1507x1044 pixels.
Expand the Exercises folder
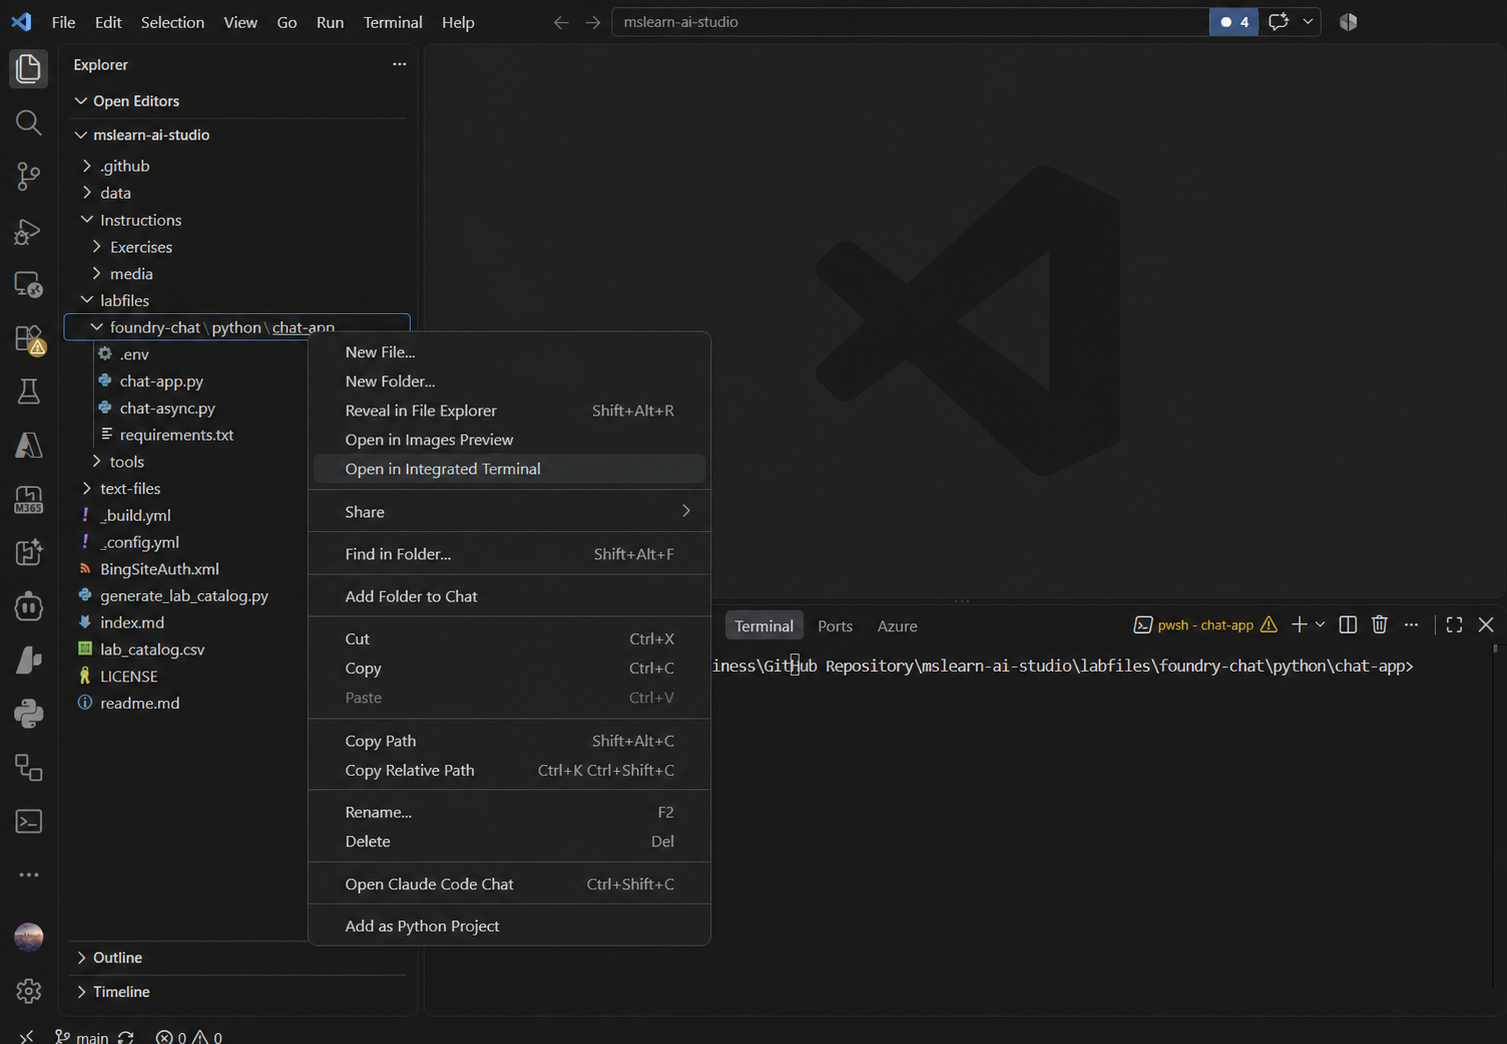(97, 247)
